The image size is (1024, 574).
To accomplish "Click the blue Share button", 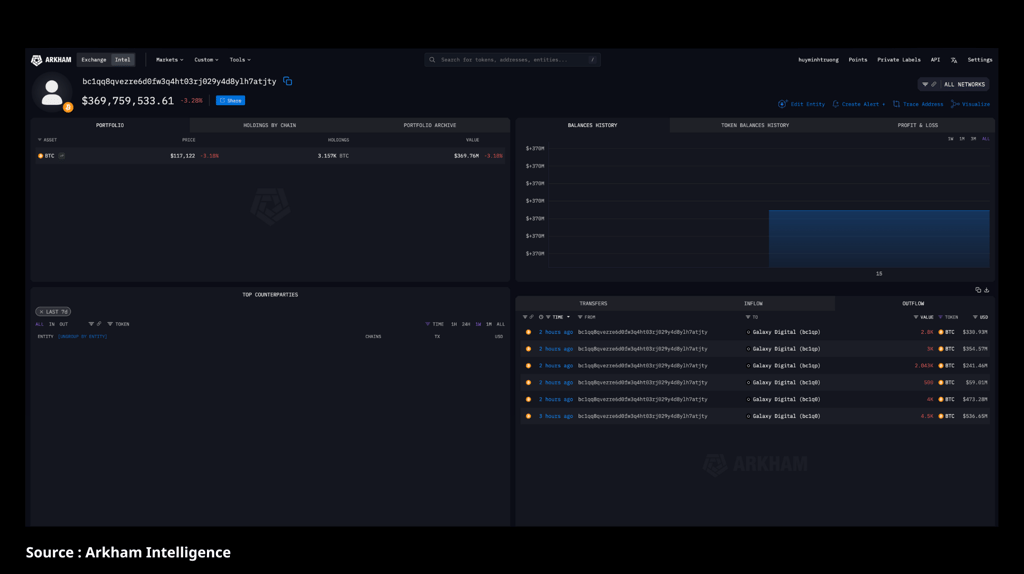I will pos(231,101).
